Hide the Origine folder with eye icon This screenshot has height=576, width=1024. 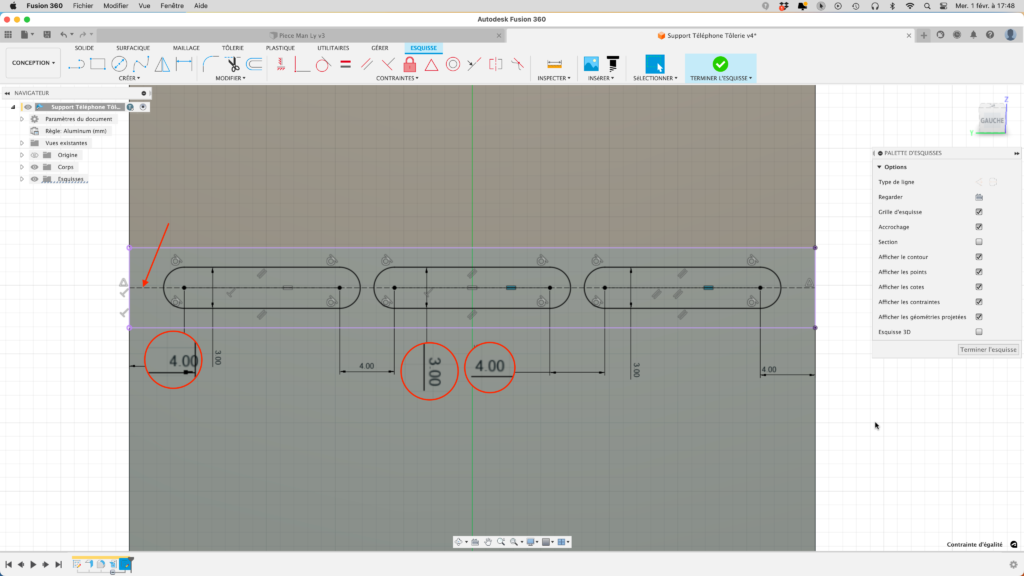[x=35, y=155]
